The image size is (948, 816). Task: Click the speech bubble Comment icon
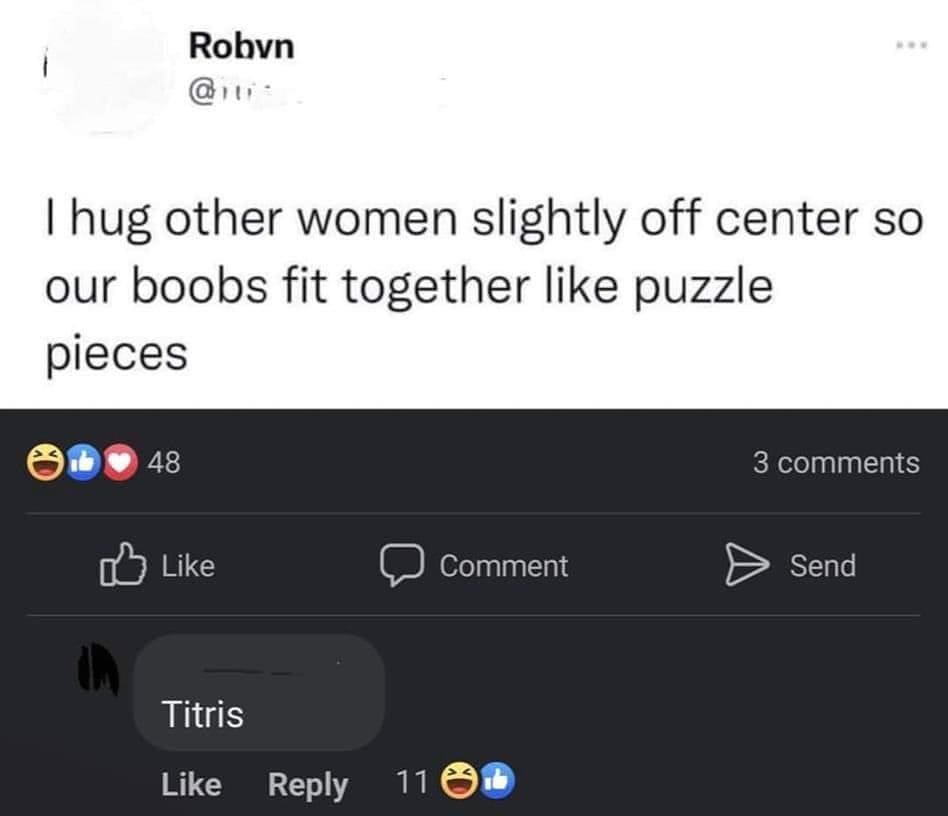[x=400, y=565]
